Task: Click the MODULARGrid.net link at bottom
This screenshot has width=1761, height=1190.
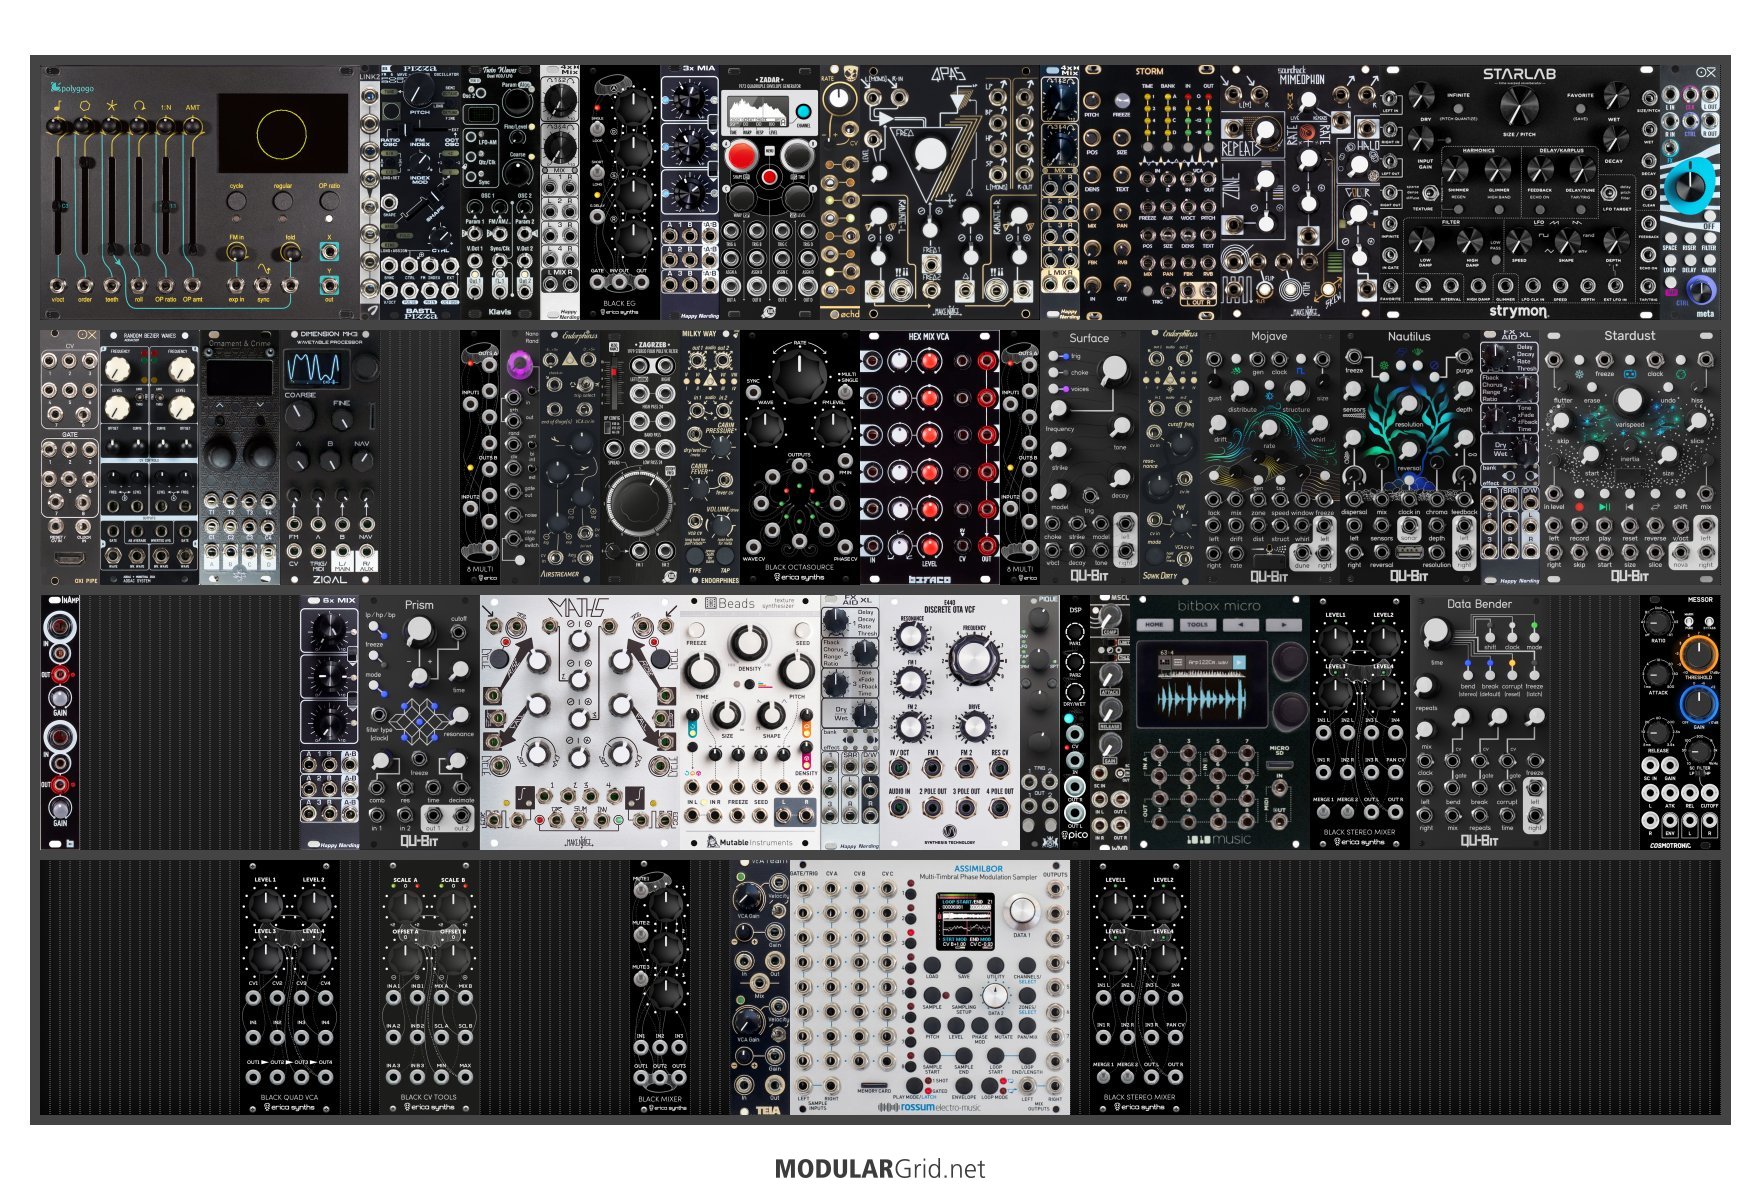Action: click(880, 1169)
